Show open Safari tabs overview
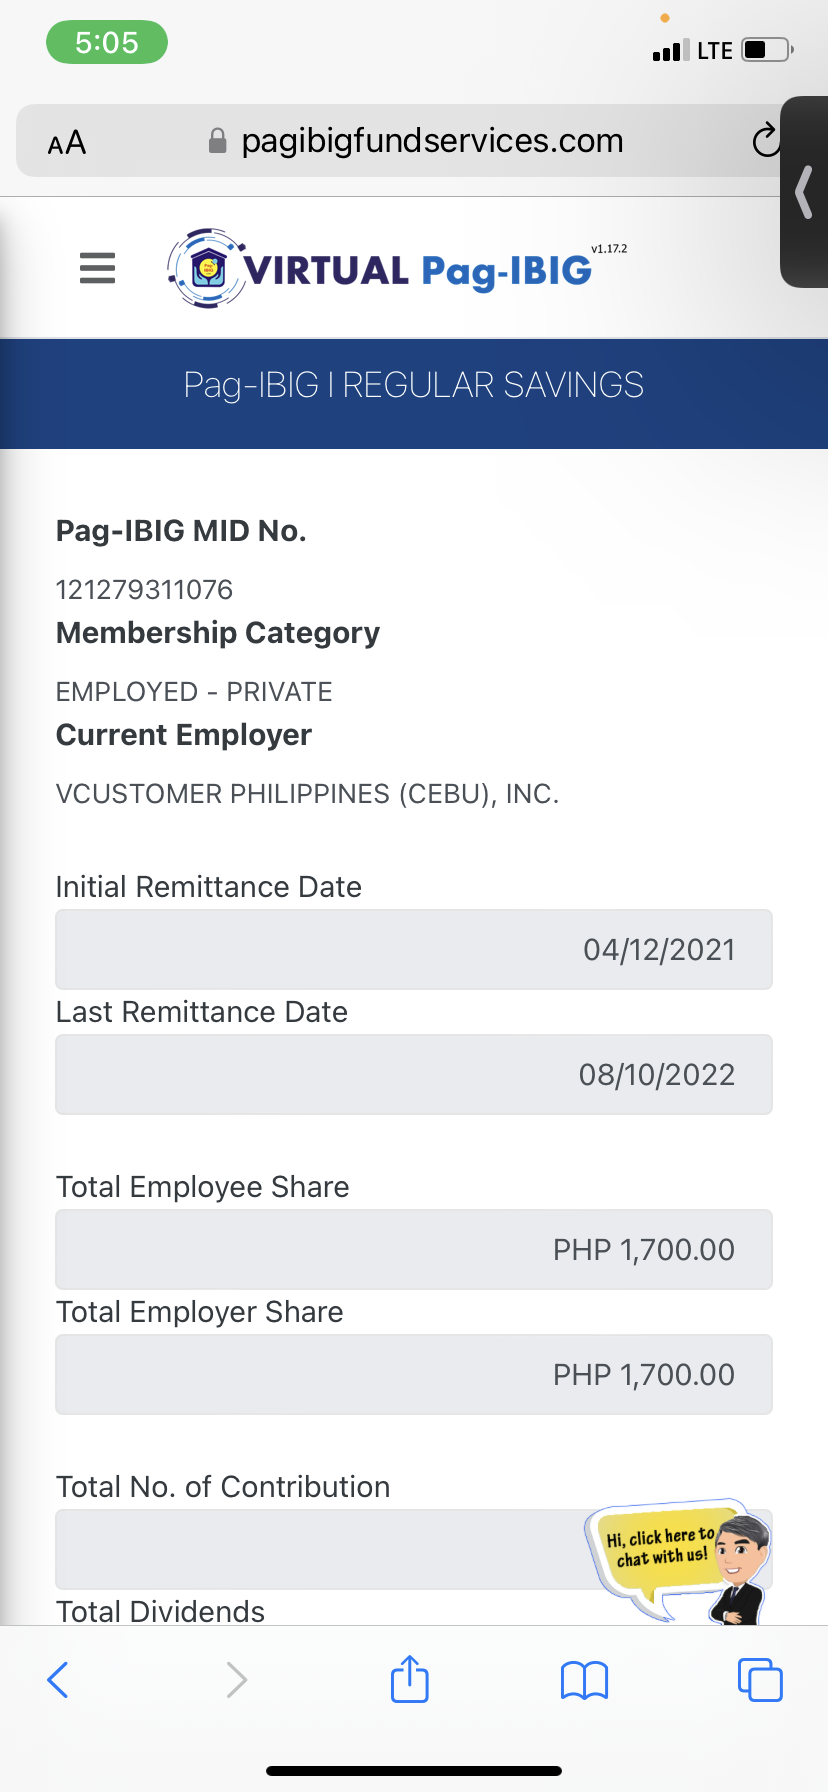This screenshot has width=828, height=1792. coord(760,1679)
